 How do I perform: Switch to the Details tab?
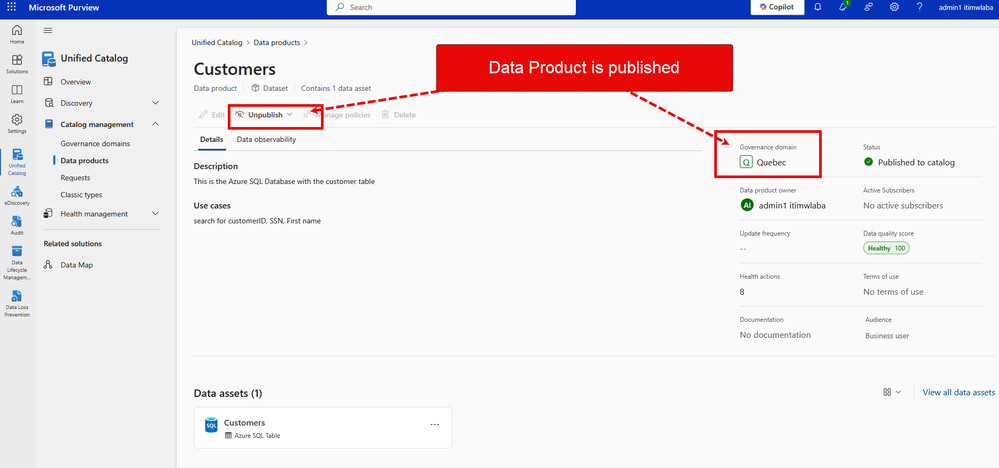[212, 139]
